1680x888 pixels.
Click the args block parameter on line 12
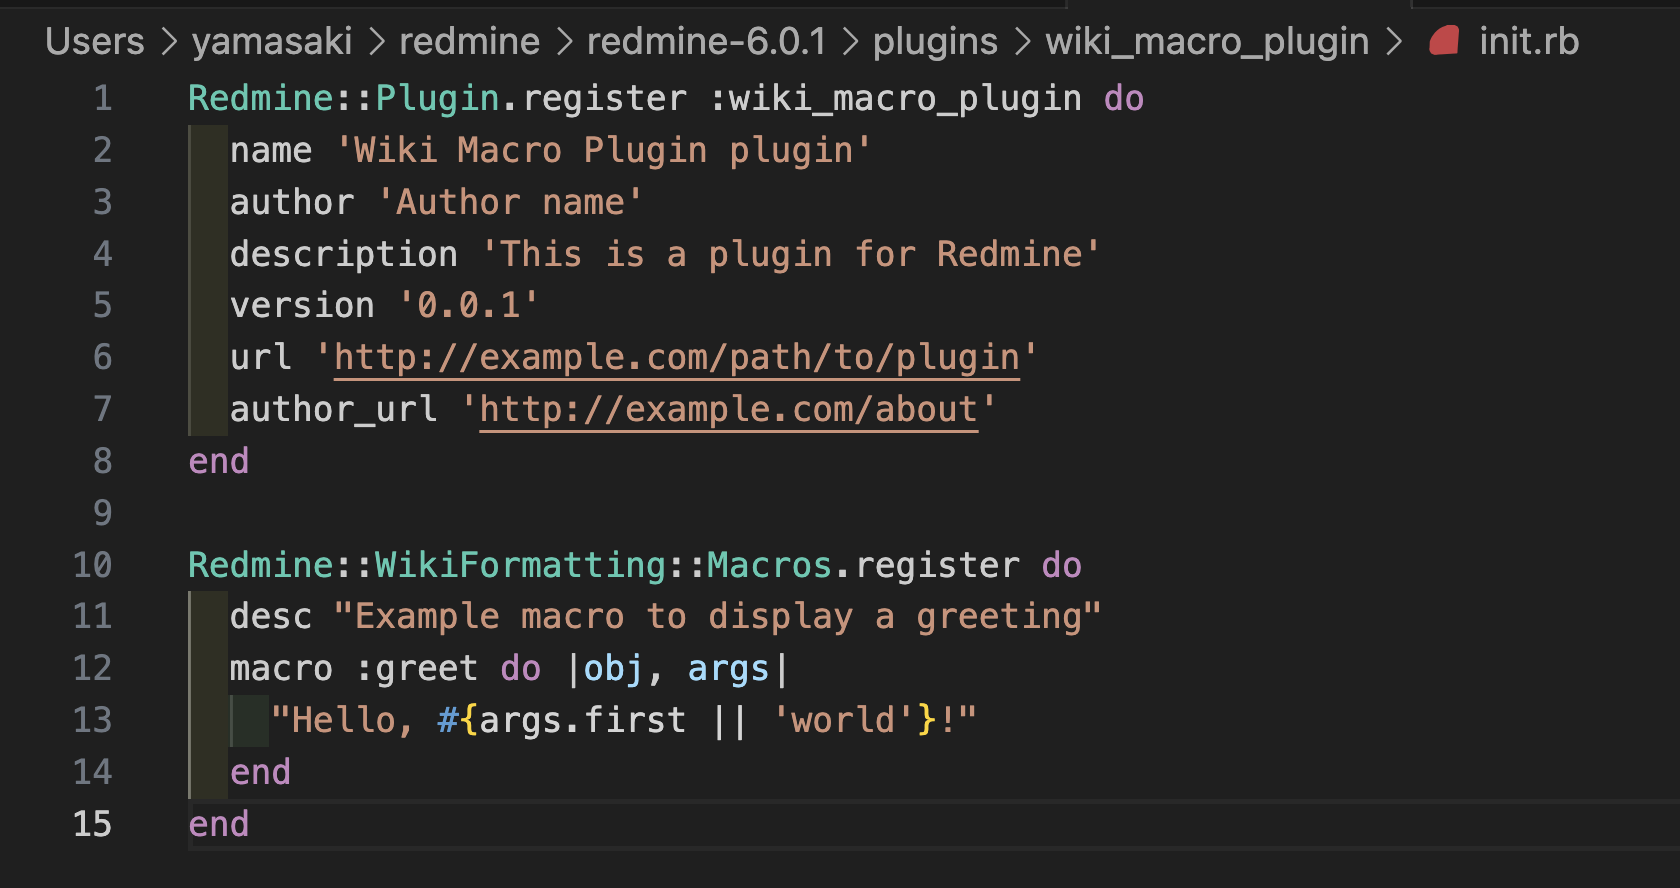[728, 668]
